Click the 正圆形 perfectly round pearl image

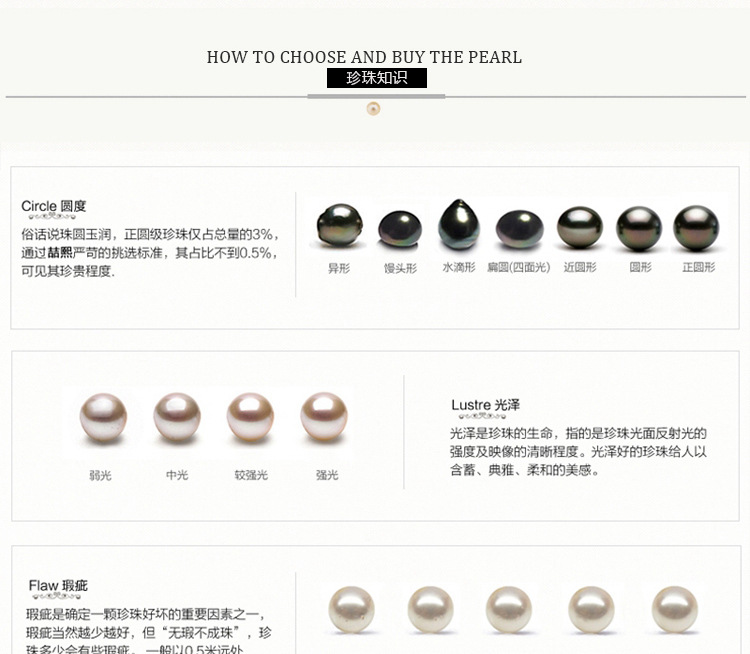[x=696, y=228]
